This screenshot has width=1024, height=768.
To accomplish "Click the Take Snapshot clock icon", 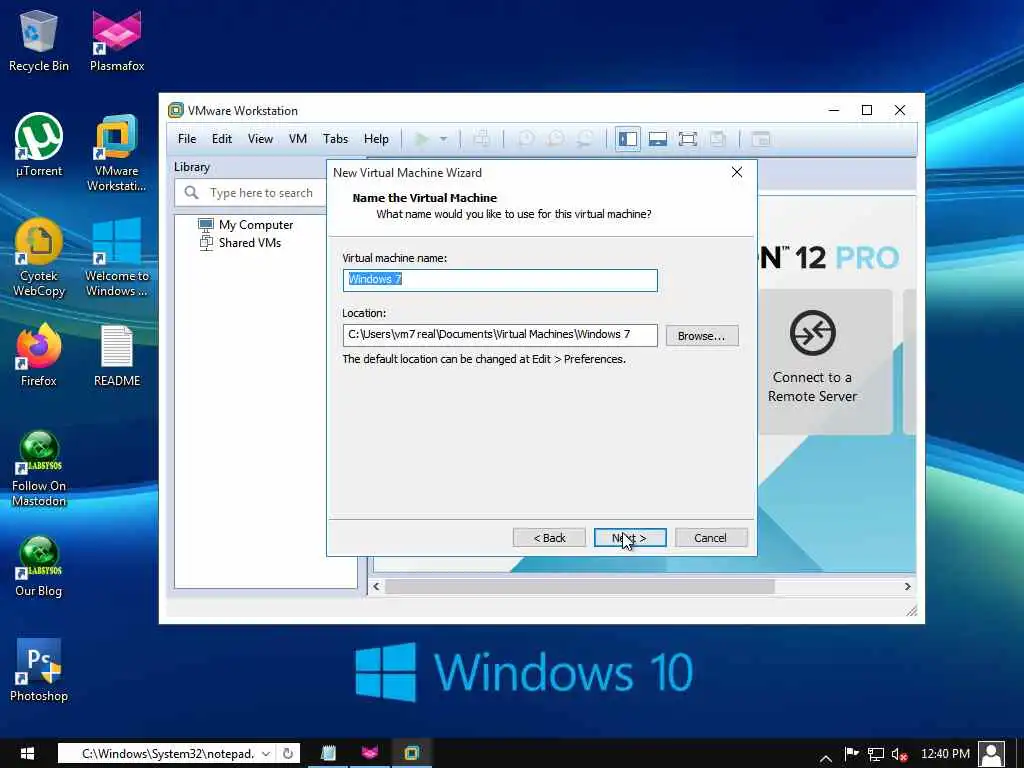I will point(526,138).
